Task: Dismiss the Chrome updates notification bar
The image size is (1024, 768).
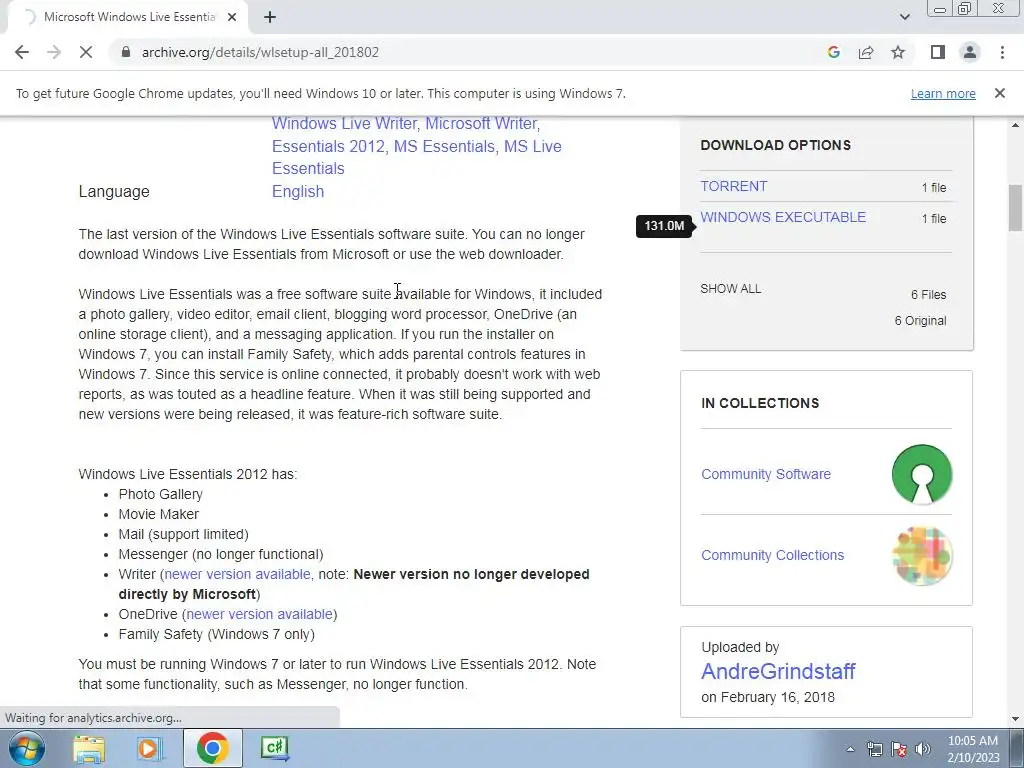Action: click(x=999, y=93)
